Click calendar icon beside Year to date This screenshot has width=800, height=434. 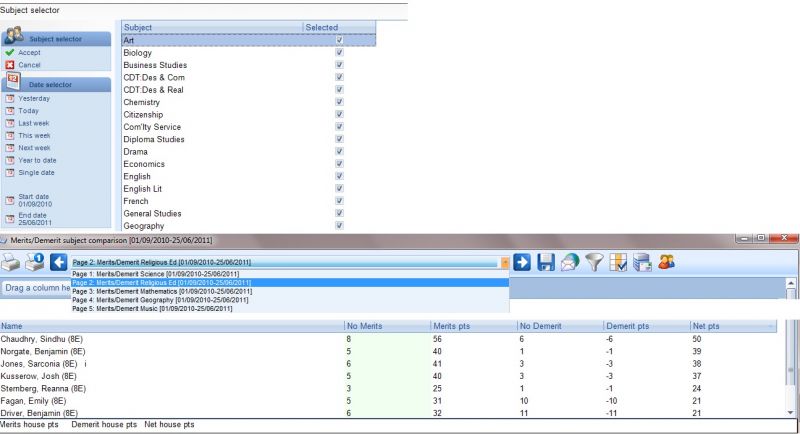tap(10, 160)
